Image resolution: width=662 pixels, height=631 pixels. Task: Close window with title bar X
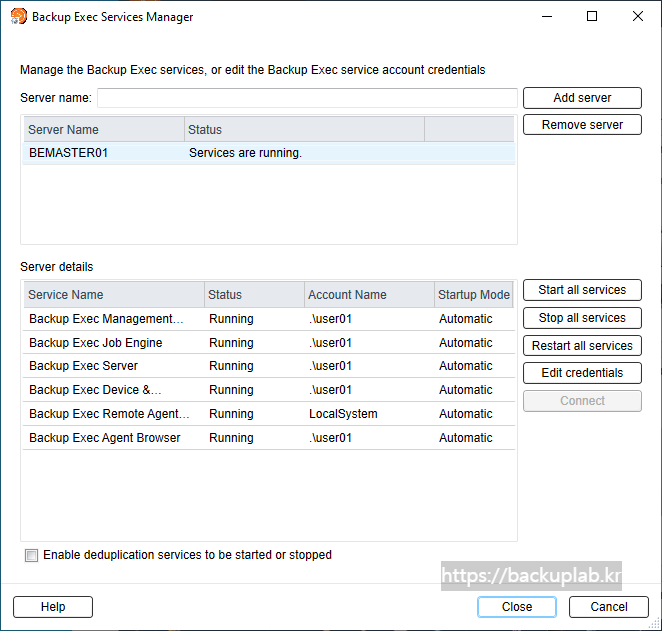638,16
